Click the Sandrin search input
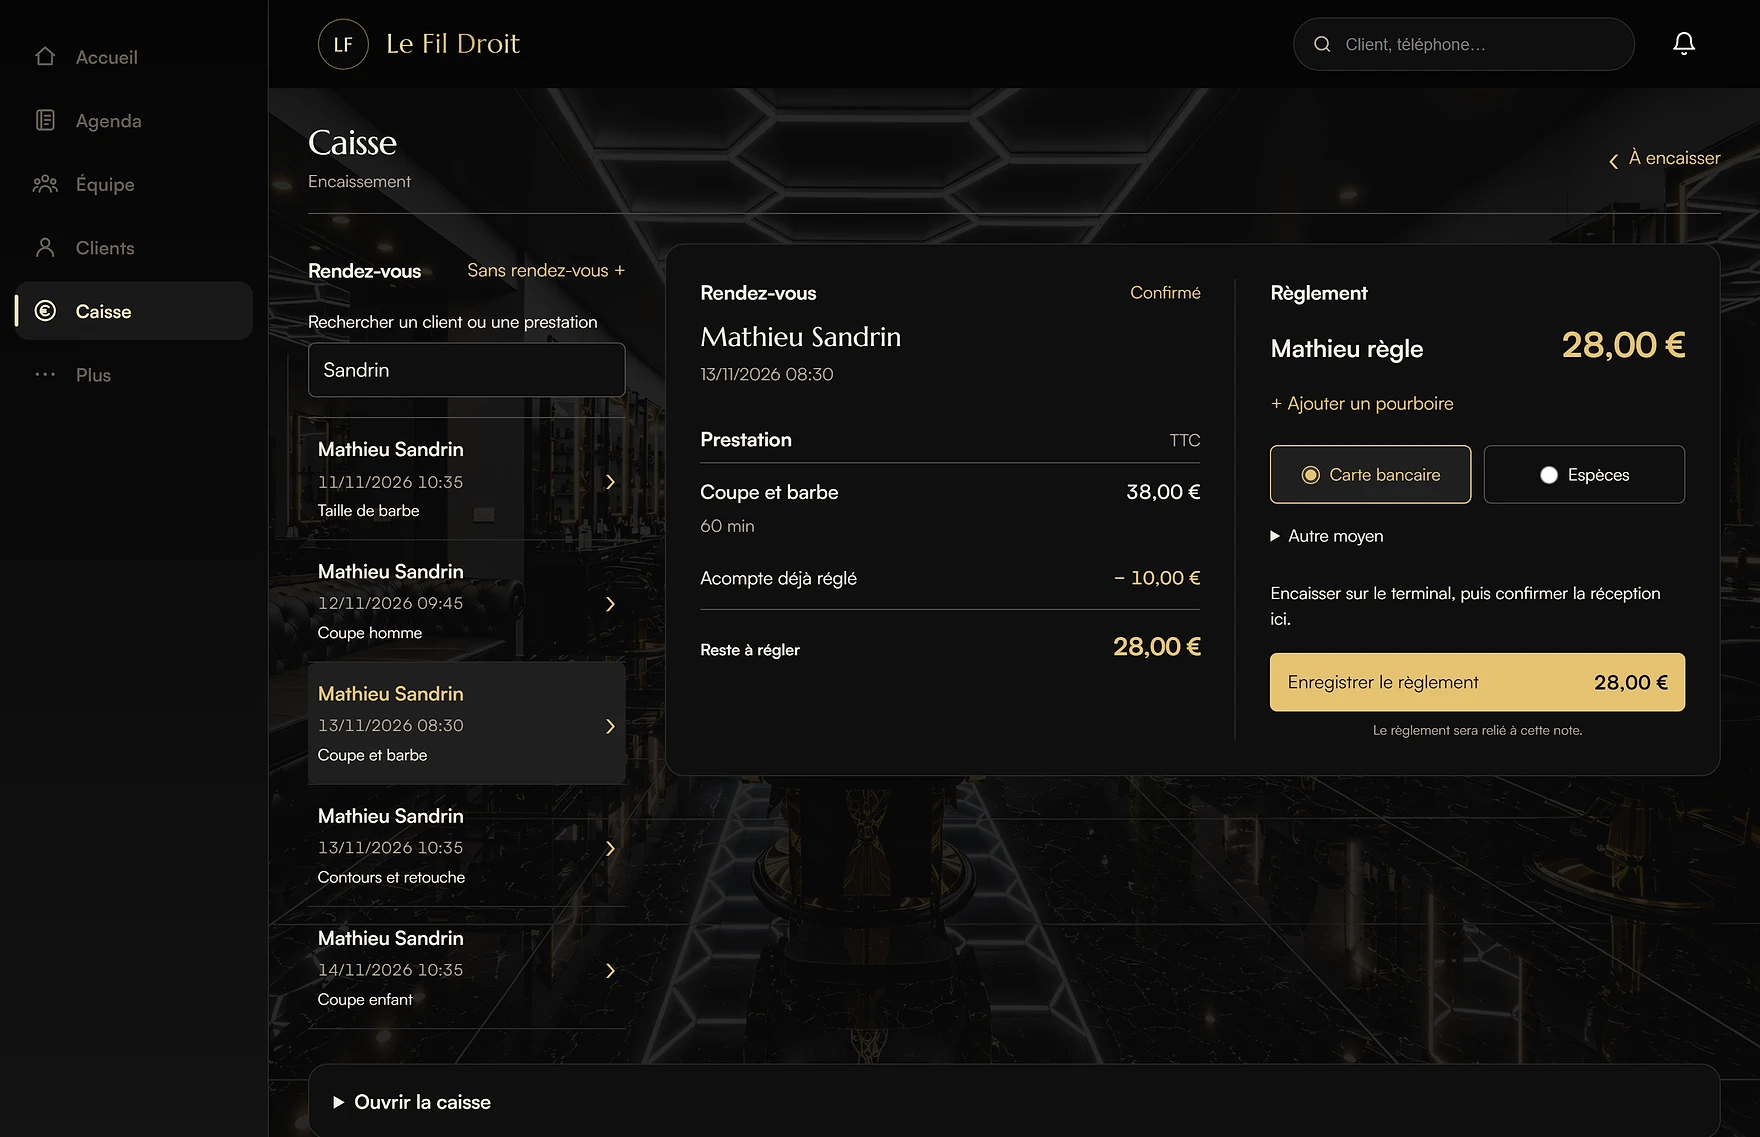The image size is (1760, 1137). (467, 370)
